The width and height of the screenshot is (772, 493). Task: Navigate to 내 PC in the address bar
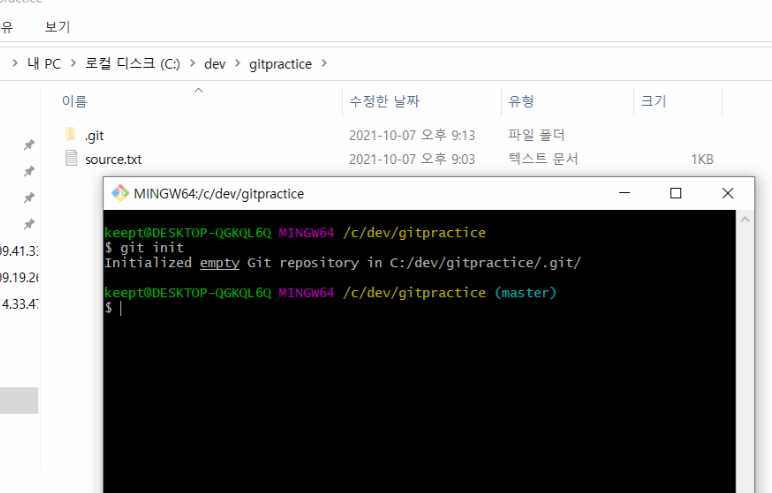pyautogui.click(x=44, y=64)
